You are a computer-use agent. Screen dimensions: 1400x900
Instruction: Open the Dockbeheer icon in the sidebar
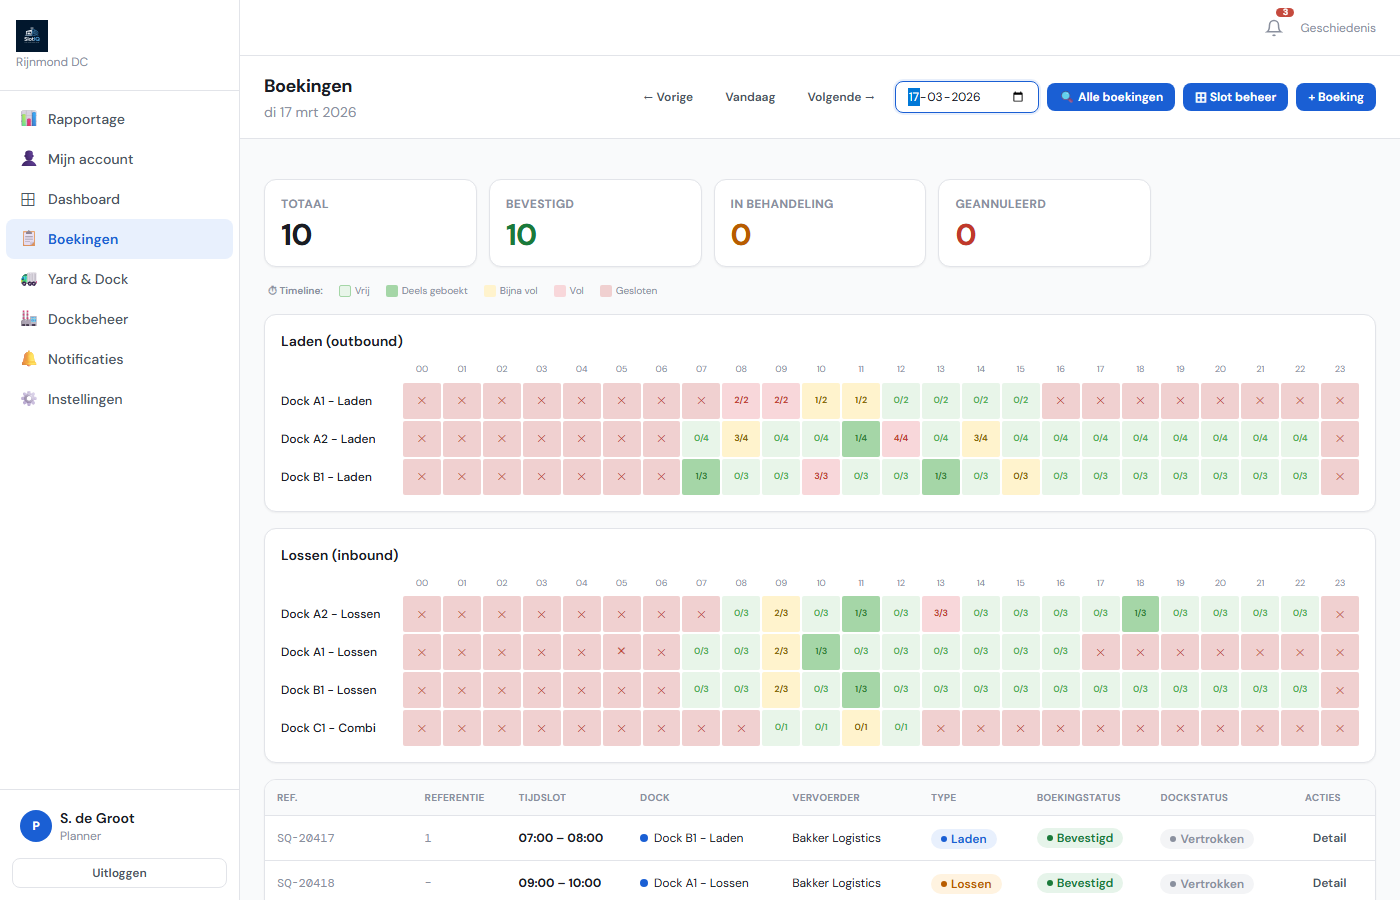(x=27, y=318)
